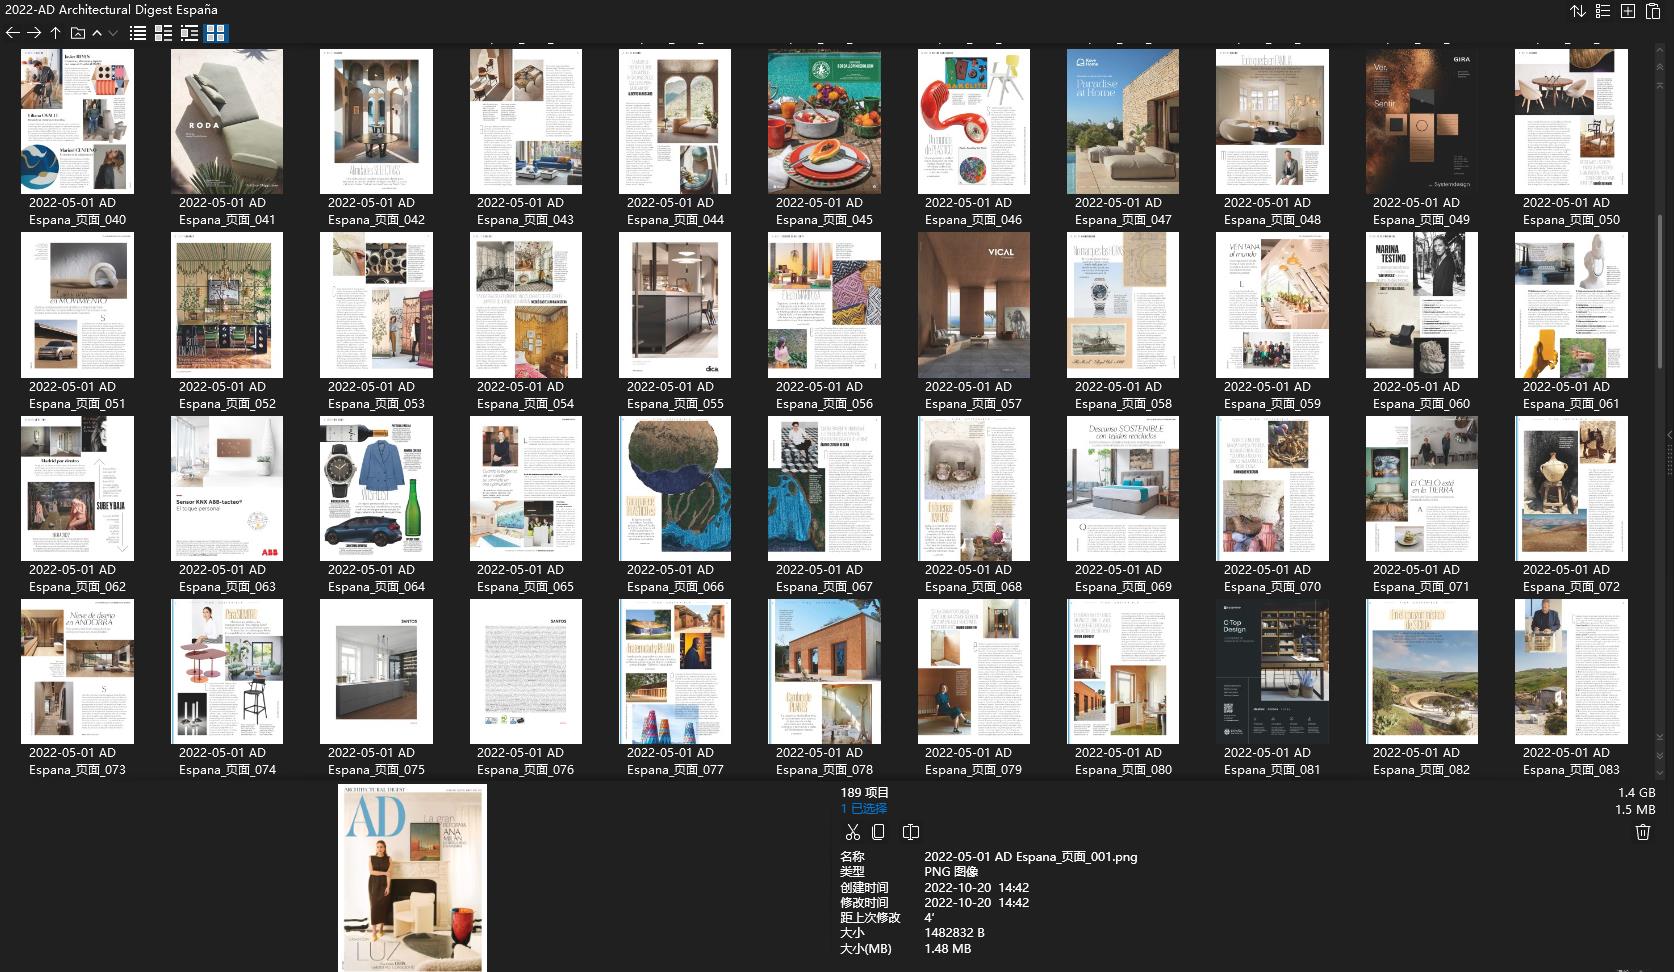Open the next-item chevron down control
This screenshot has height=972, width=1674.
(x=112, y=33)
